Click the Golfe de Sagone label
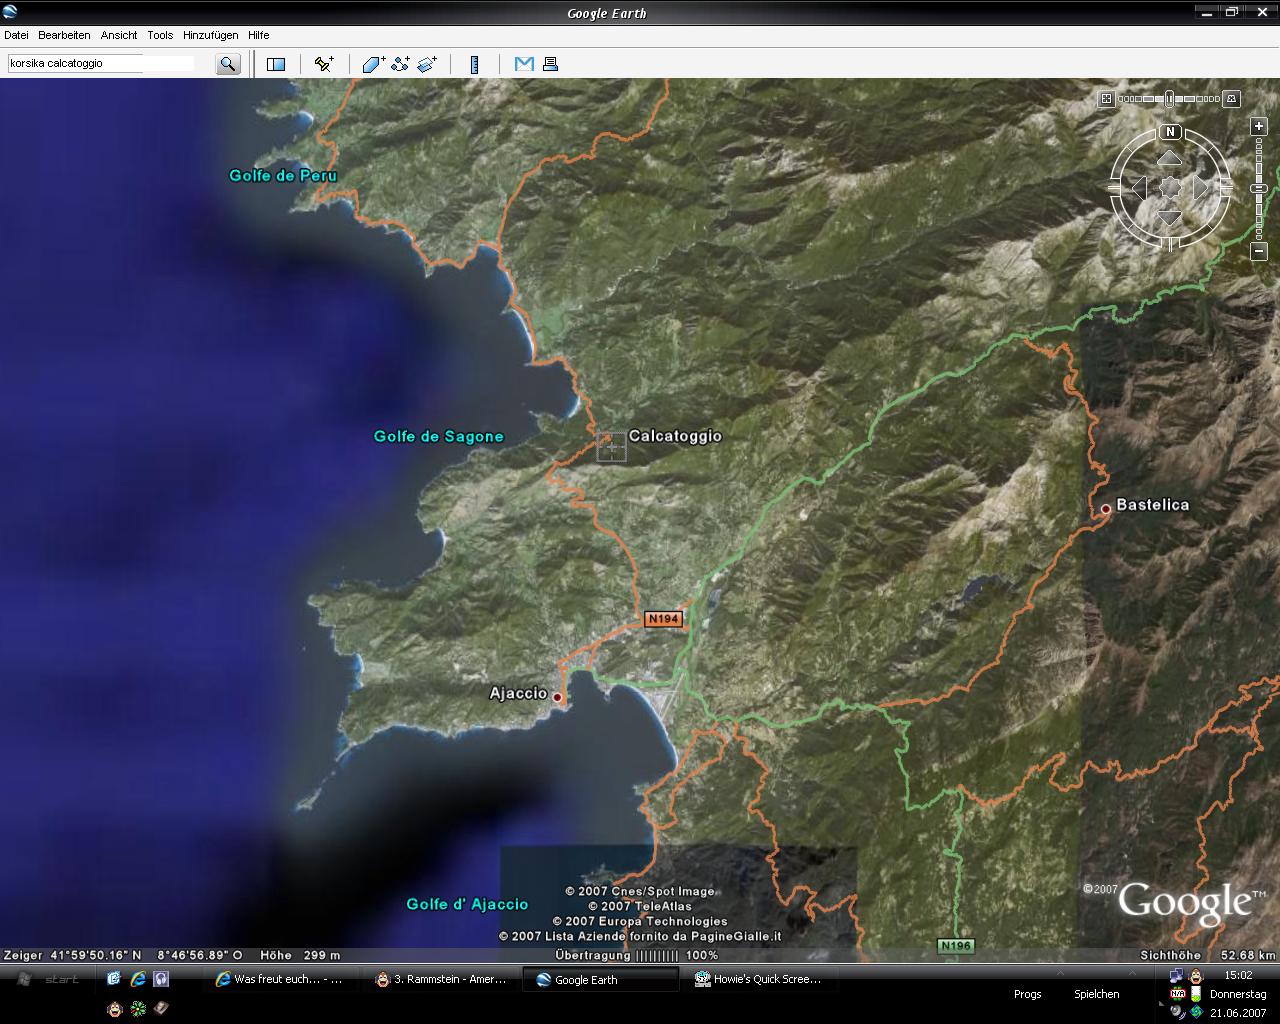Viewport: 1280px width, 1024px height. click(439, 436)
